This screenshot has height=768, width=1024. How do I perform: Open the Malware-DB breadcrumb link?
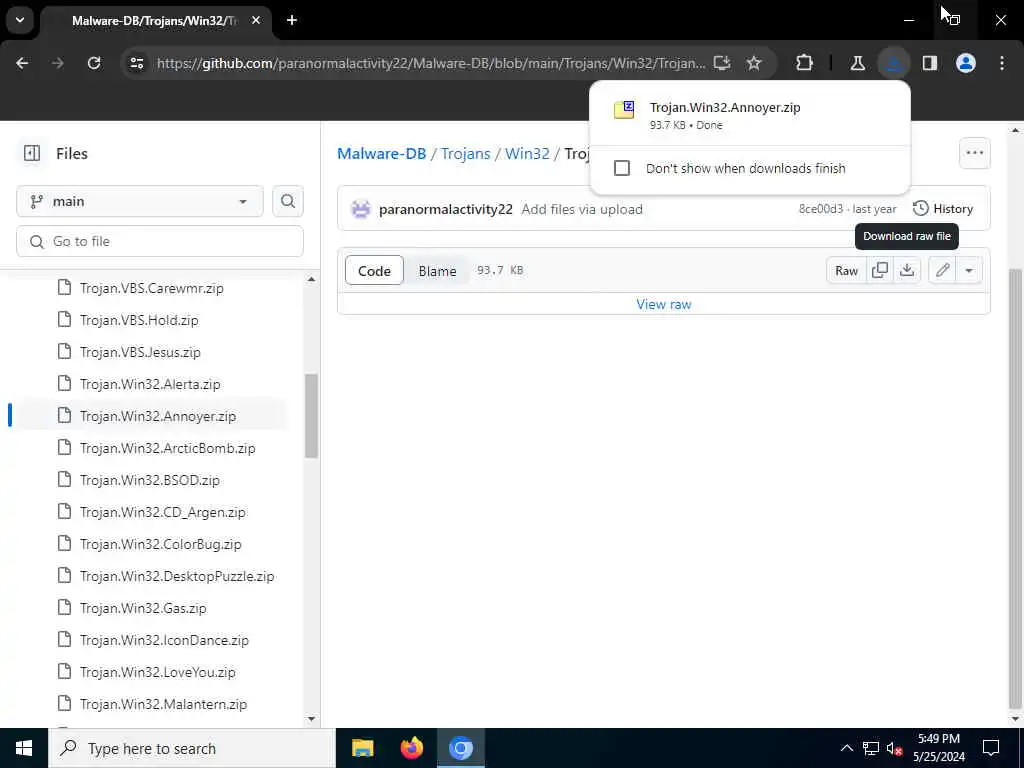click(x=381, y=153)
